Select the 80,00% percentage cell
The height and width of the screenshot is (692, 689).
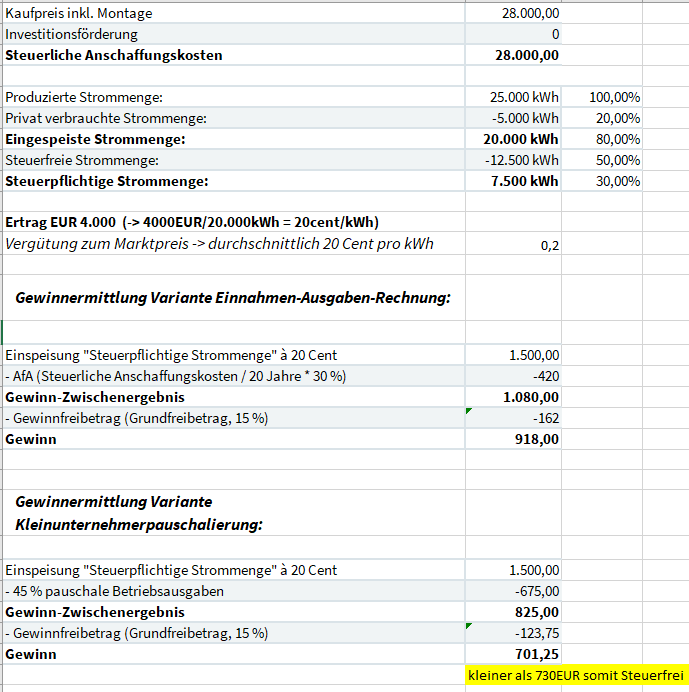pyautogui.click(x=602, y=139)
